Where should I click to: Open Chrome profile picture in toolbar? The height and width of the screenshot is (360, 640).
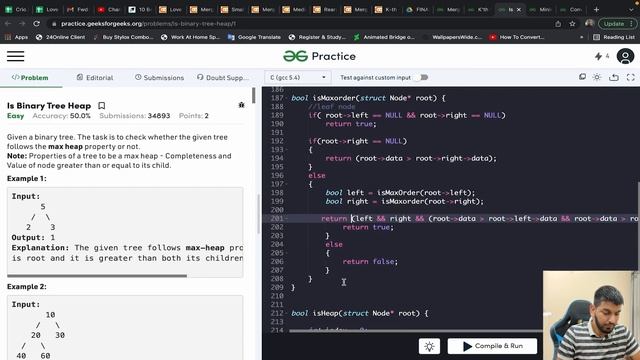(589, 24)
